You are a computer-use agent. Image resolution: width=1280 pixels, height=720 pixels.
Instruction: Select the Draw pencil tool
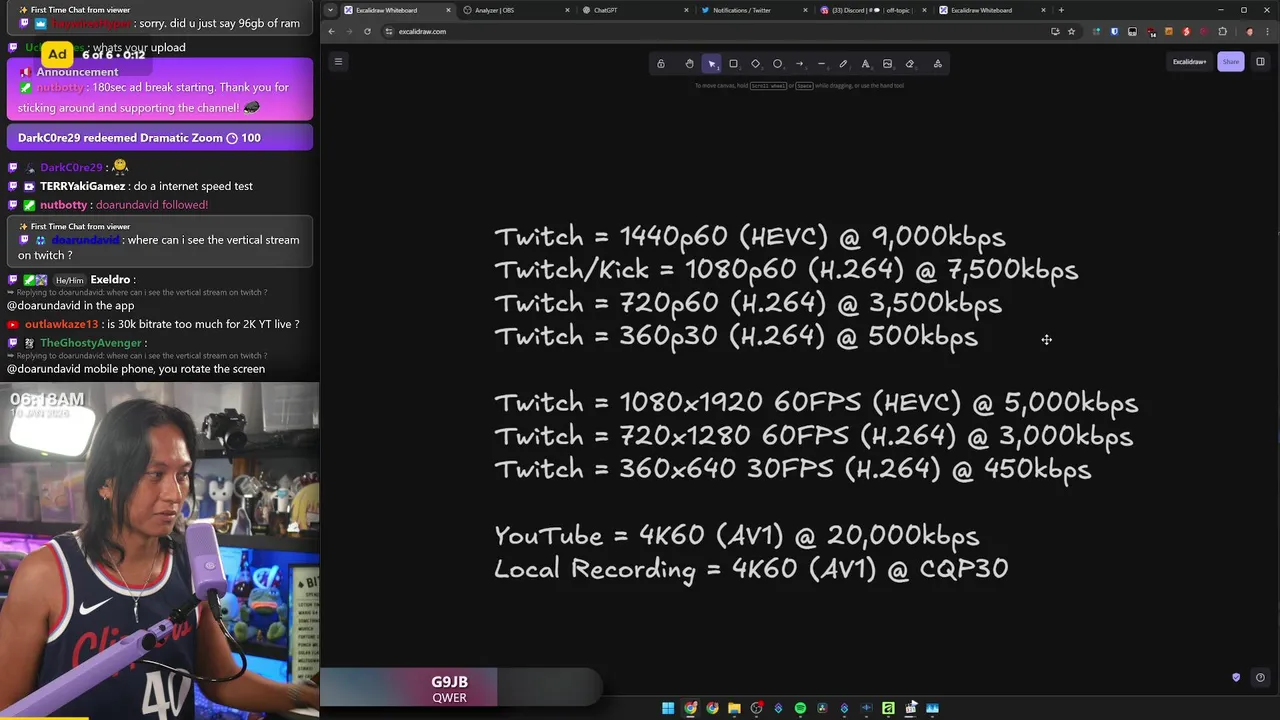tap(843, 63)
